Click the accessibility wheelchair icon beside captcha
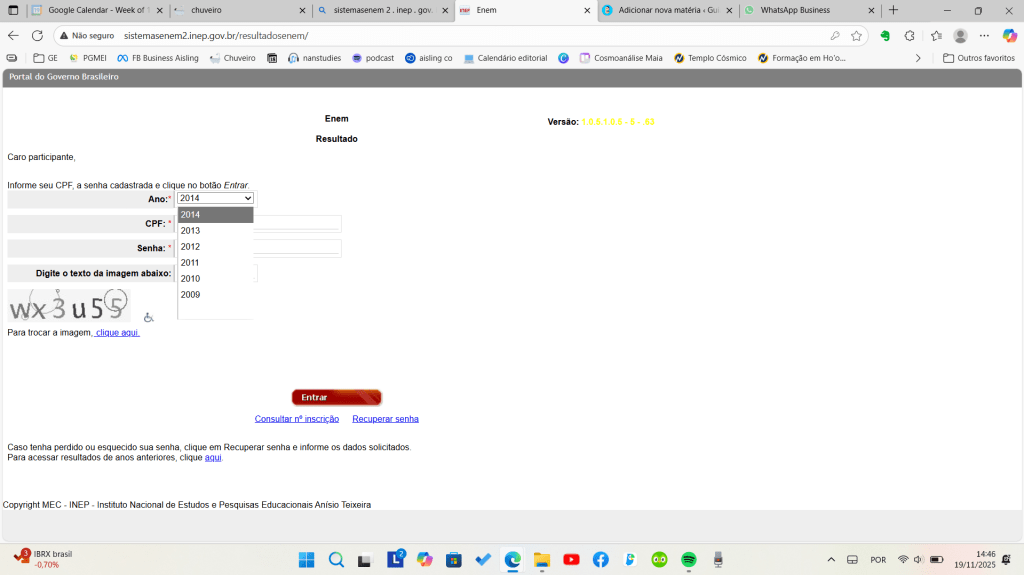 (x=149, y=318)
